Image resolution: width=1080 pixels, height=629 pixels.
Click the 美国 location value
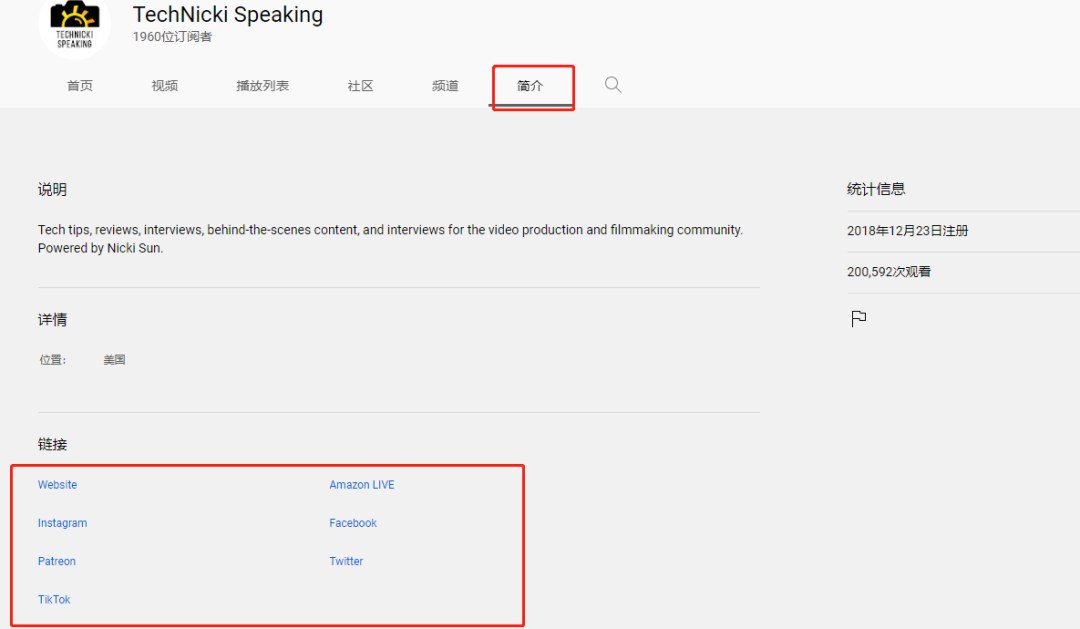coord(114,360)
